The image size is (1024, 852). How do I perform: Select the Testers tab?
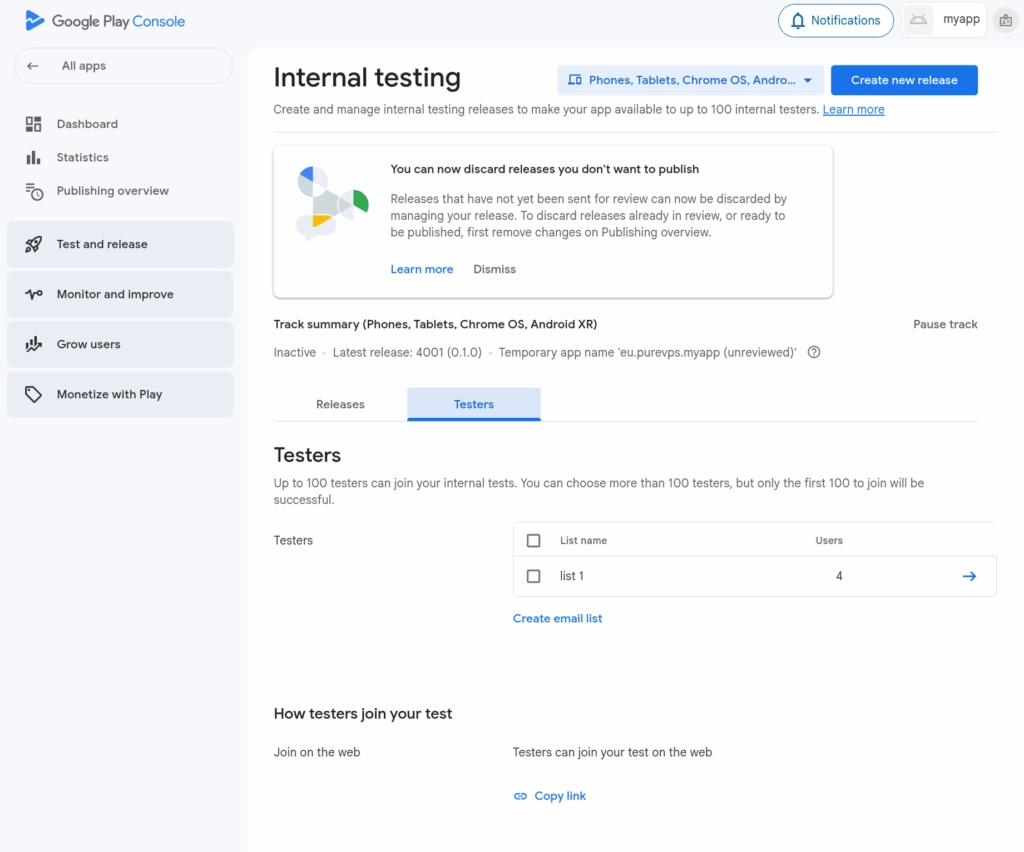(x=473, y=404)
